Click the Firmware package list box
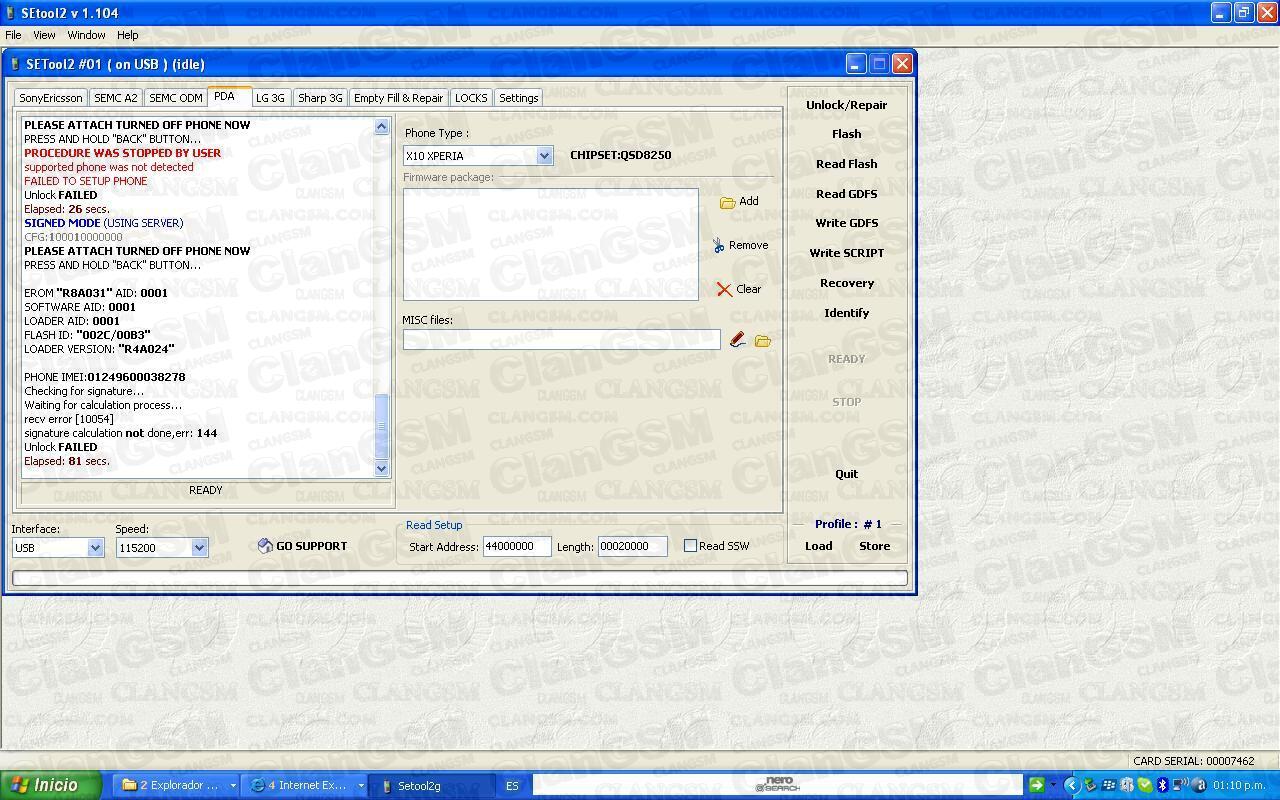 tap(551, 244)
